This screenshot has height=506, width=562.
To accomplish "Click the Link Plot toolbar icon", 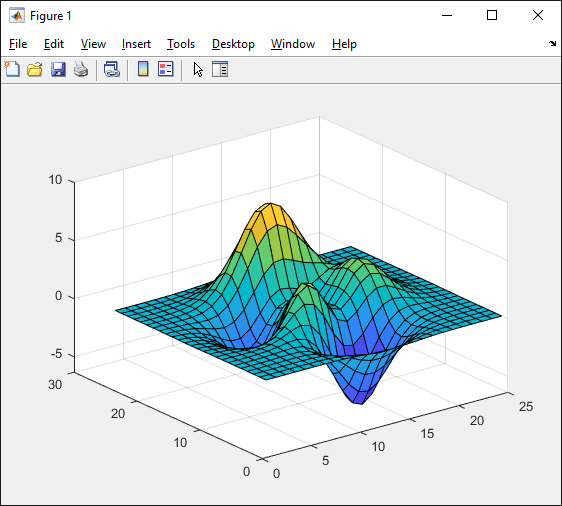I will [112, 69].
